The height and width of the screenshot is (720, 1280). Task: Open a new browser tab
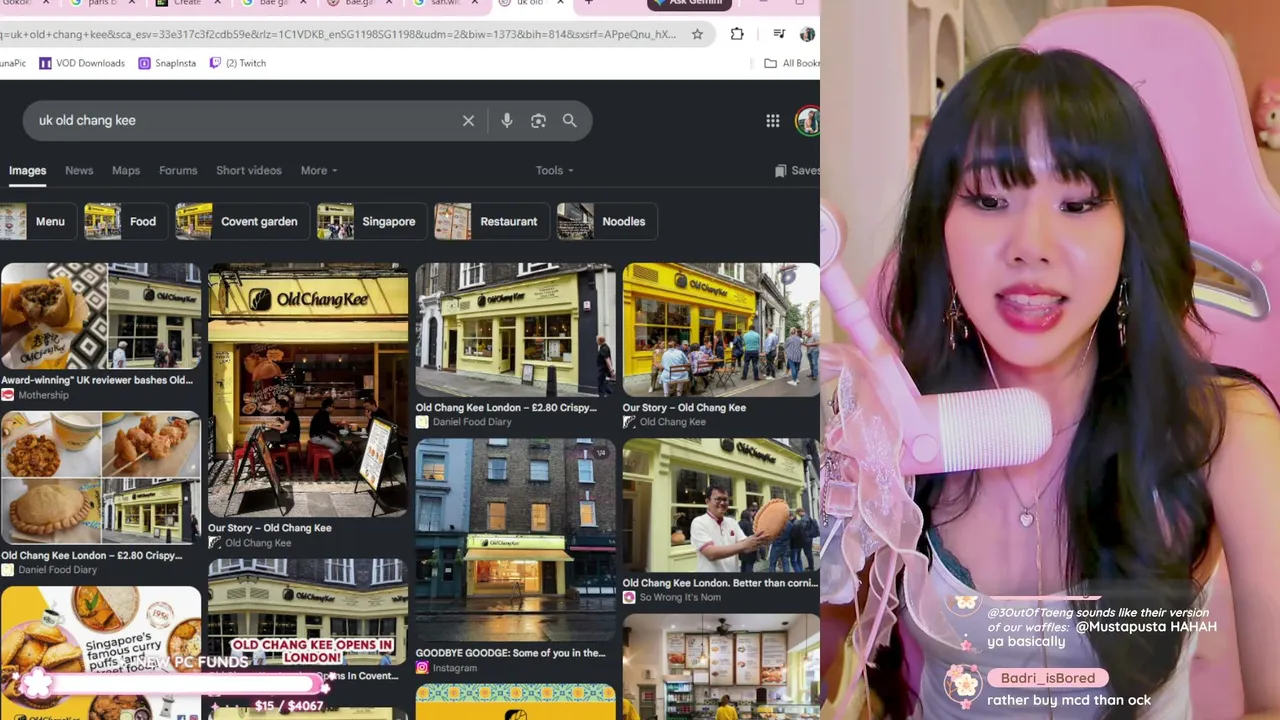click(x=589, y=3)
